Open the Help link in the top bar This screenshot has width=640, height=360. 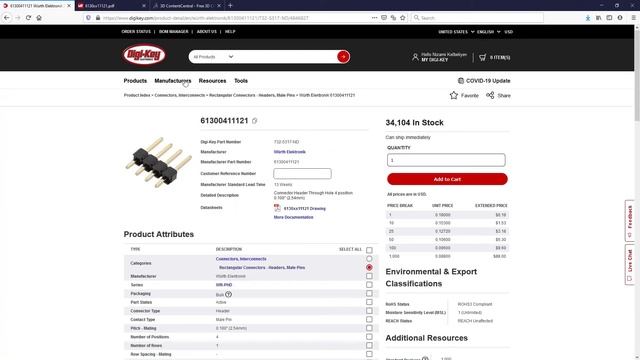click(230, 31)
